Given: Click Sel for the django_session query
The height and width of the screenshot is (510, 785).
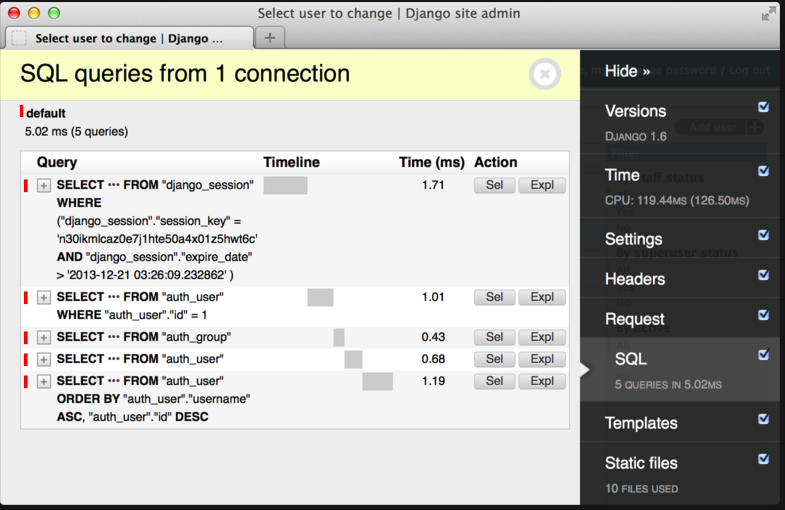Looking at the screenshot, I should (495, 185).
